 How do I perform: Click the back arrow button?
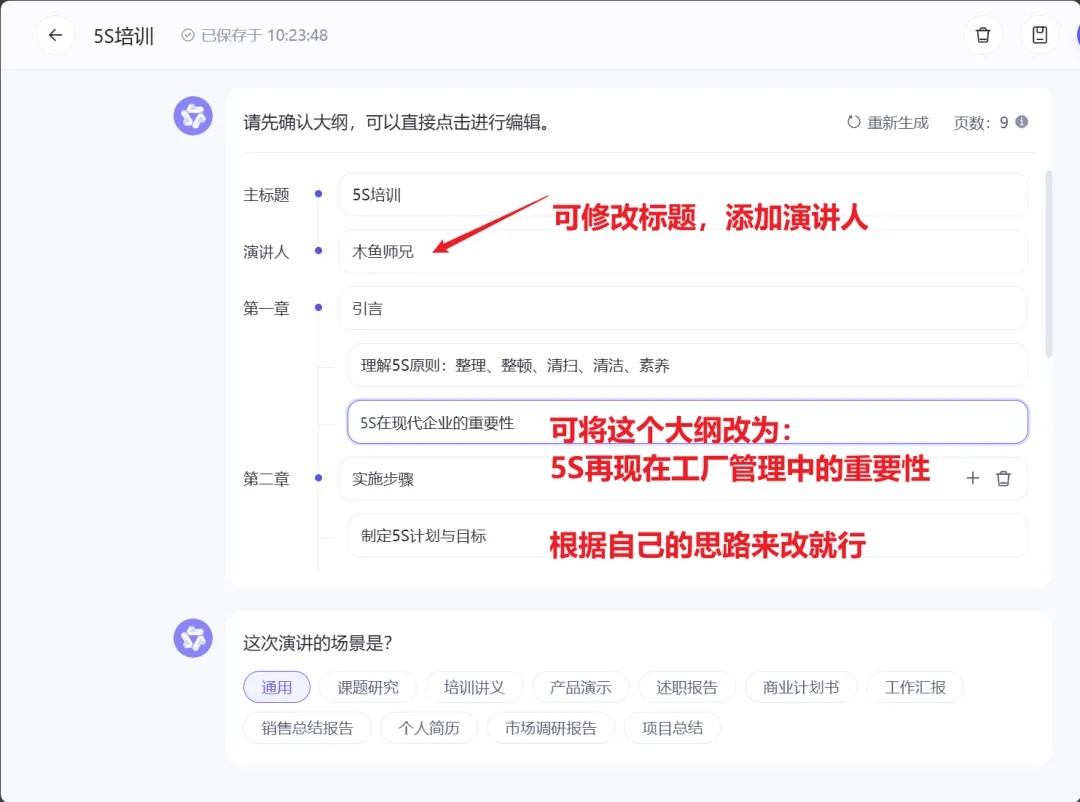(x=55, y=35)
